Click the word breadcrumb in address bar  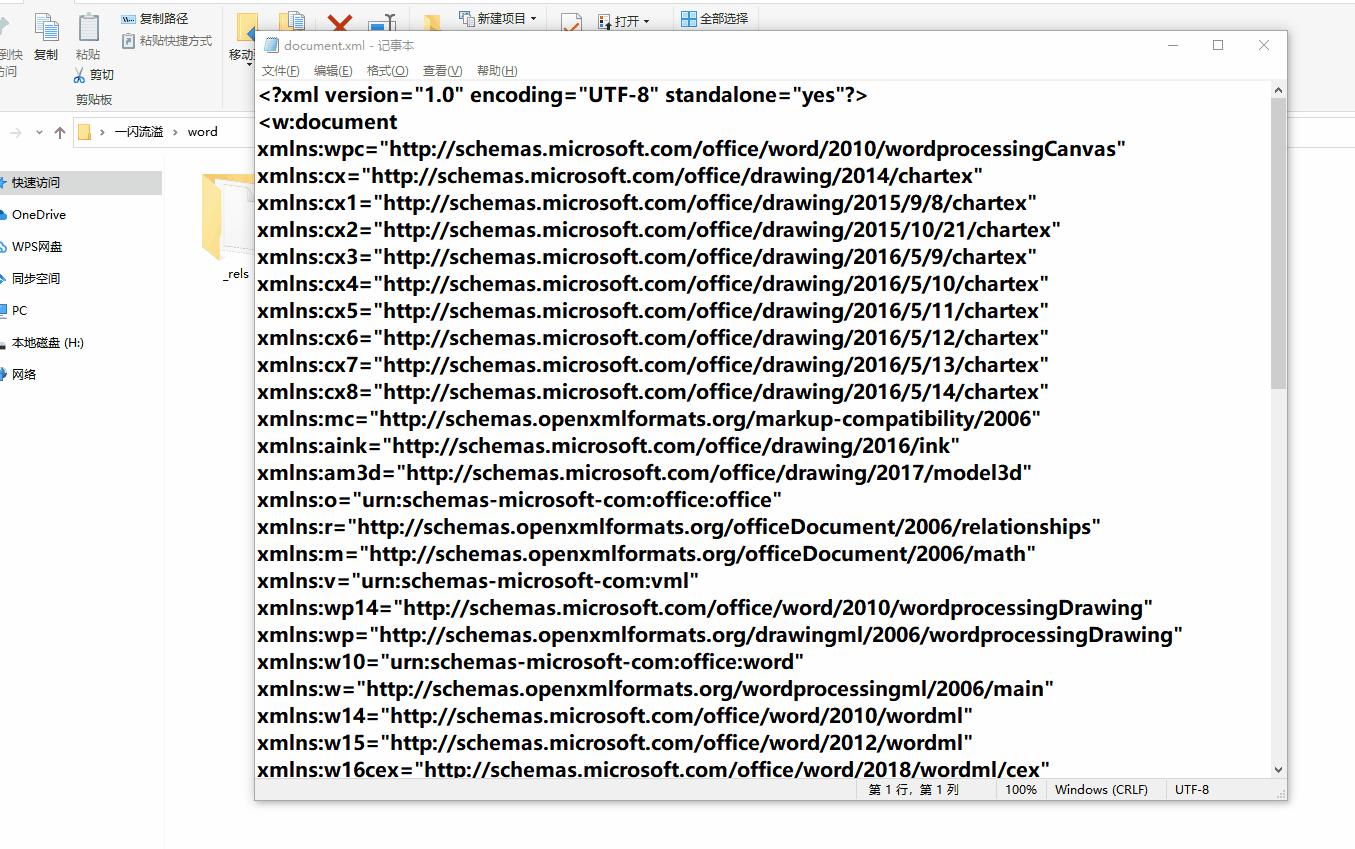[202, 132]
